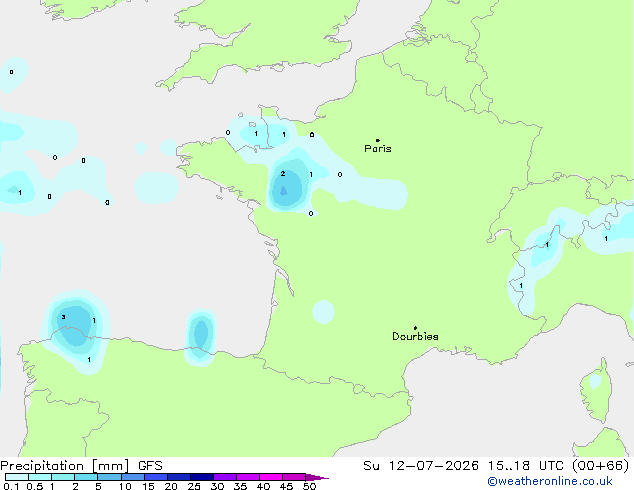Image resolution: width=634 pixels, height=490 pixels.
Task: Click the Paris city label
Action: [378, 149]
